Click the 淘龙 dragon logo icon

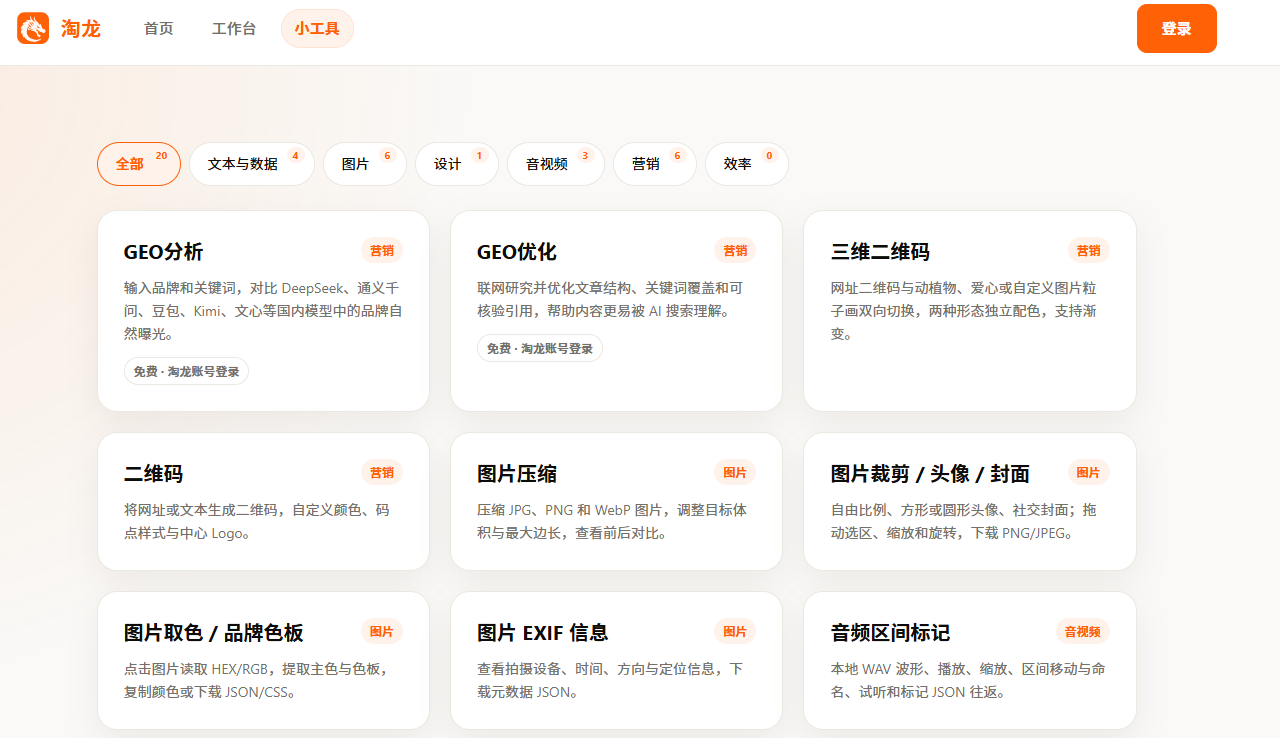[33, 28]
